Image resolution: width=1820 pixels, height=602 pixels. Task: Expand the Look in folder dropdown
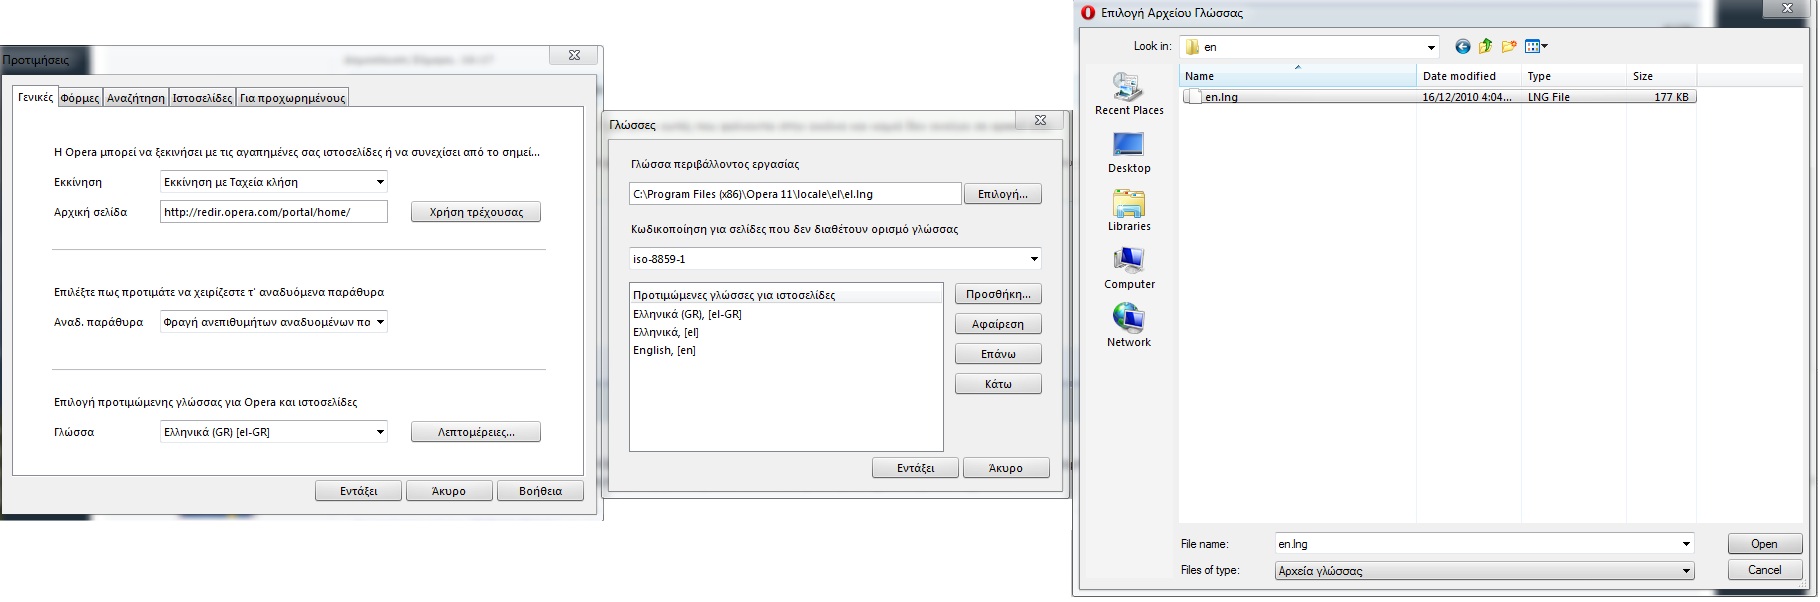click(x=1431, y=47)
